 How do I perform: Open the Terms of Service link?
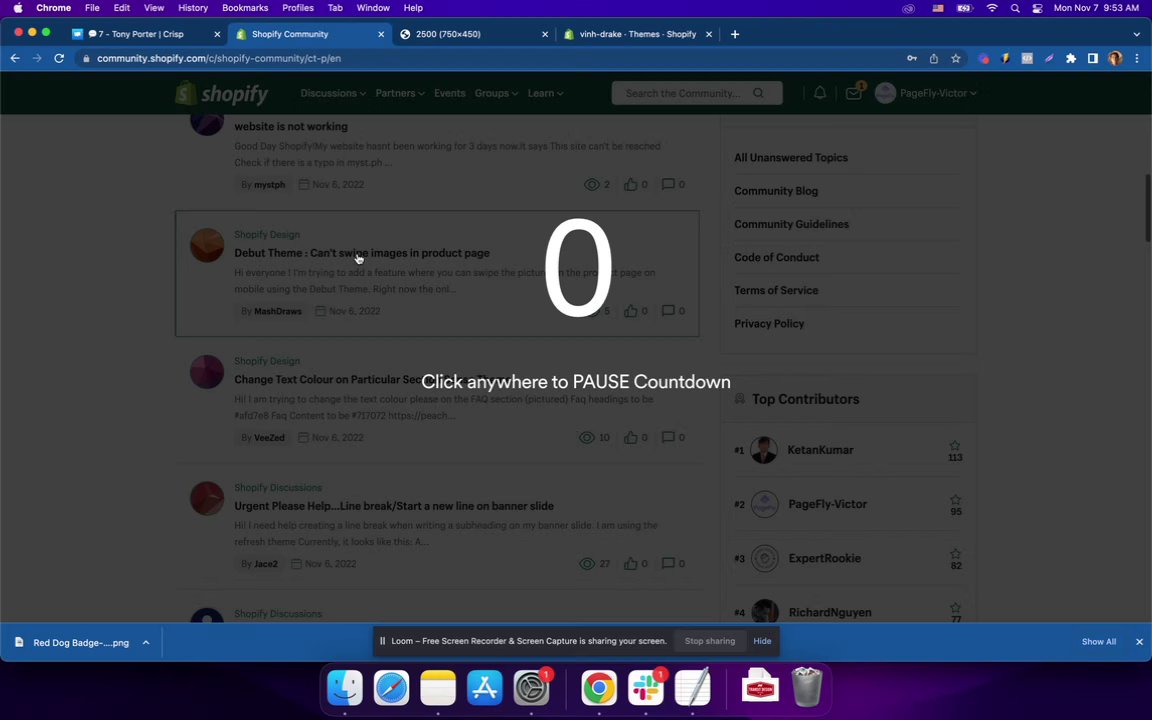coord(776,290)
